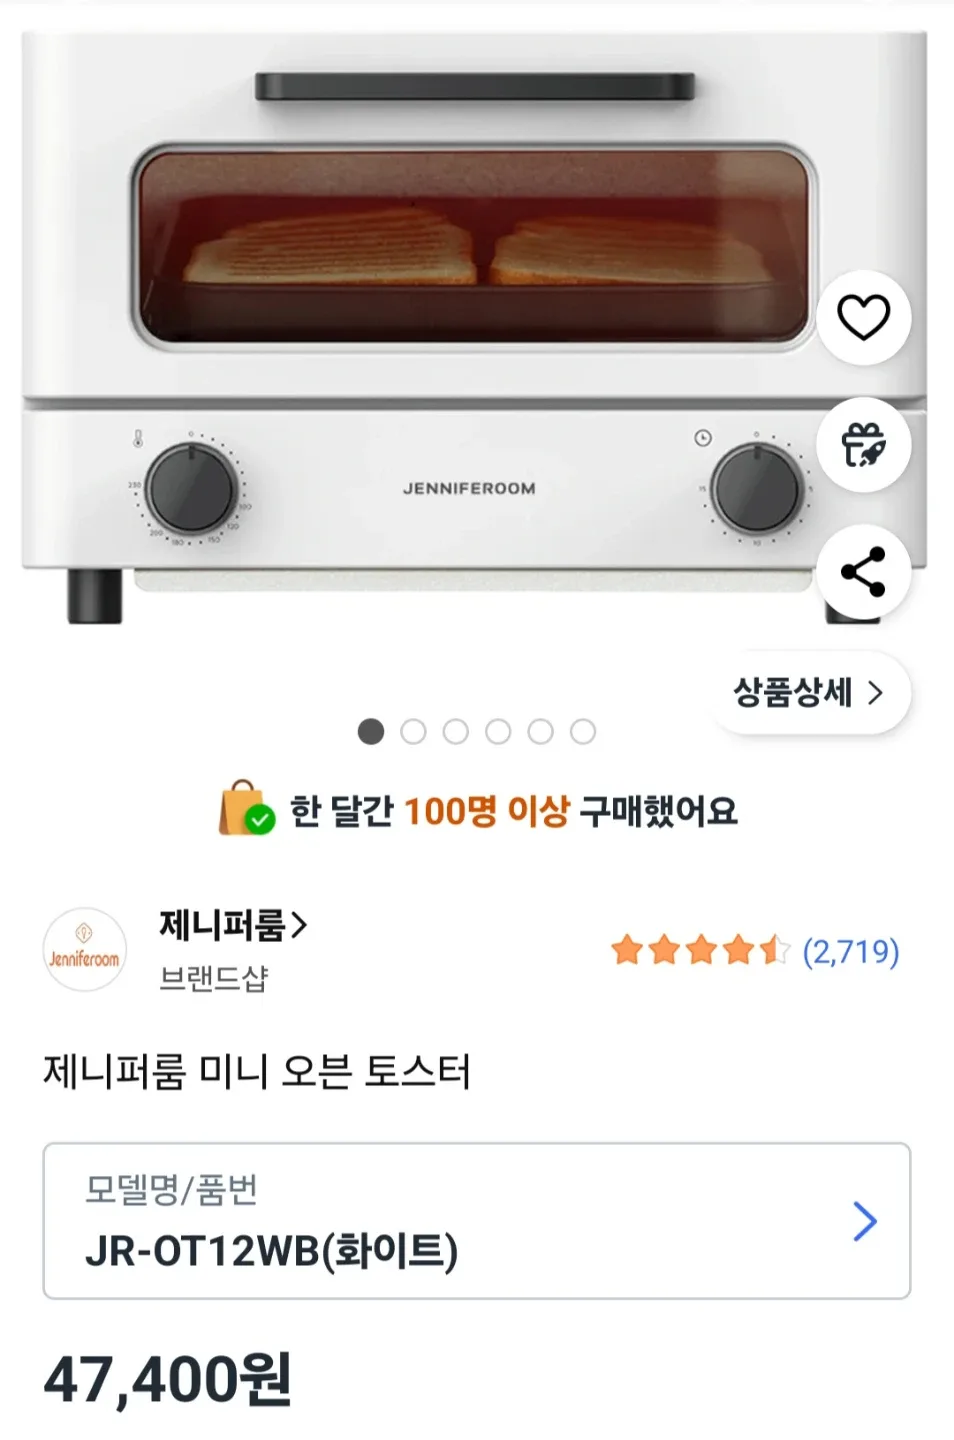Select the third image page dot
The image size is (954, 1440).
[x=456, y=732]
